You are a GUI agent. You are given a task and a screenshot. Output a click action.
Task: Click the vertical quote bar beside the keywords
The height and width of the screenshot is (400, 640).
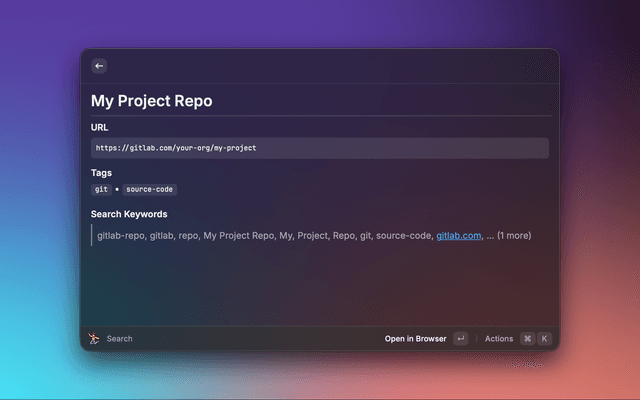[92, 236]
